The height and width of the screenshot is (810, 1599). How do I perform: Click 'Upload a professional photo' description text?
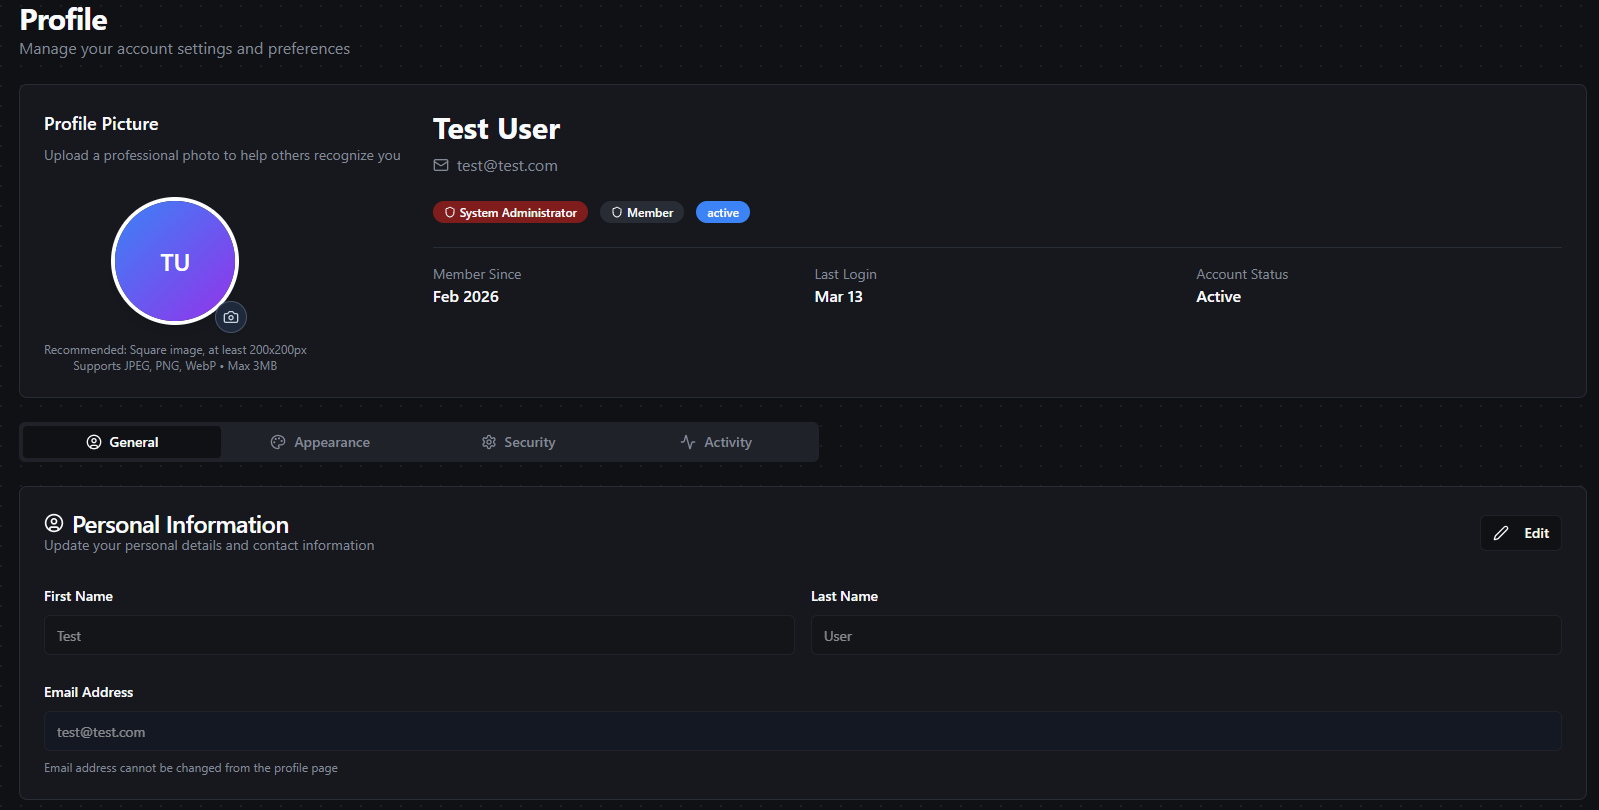tap(222, 155)
